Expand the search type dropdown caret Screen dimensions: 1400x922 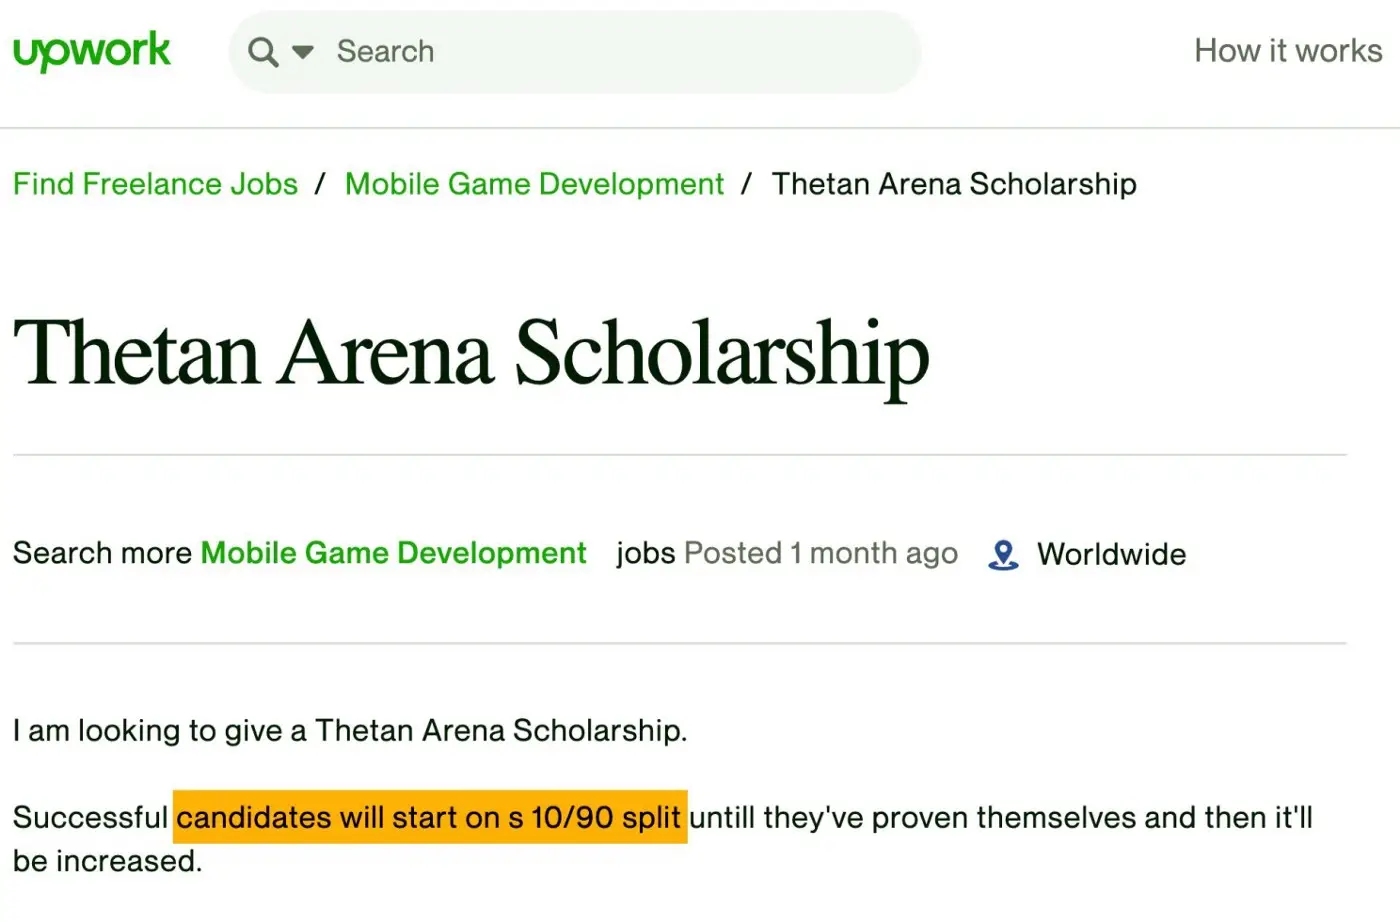303,52
